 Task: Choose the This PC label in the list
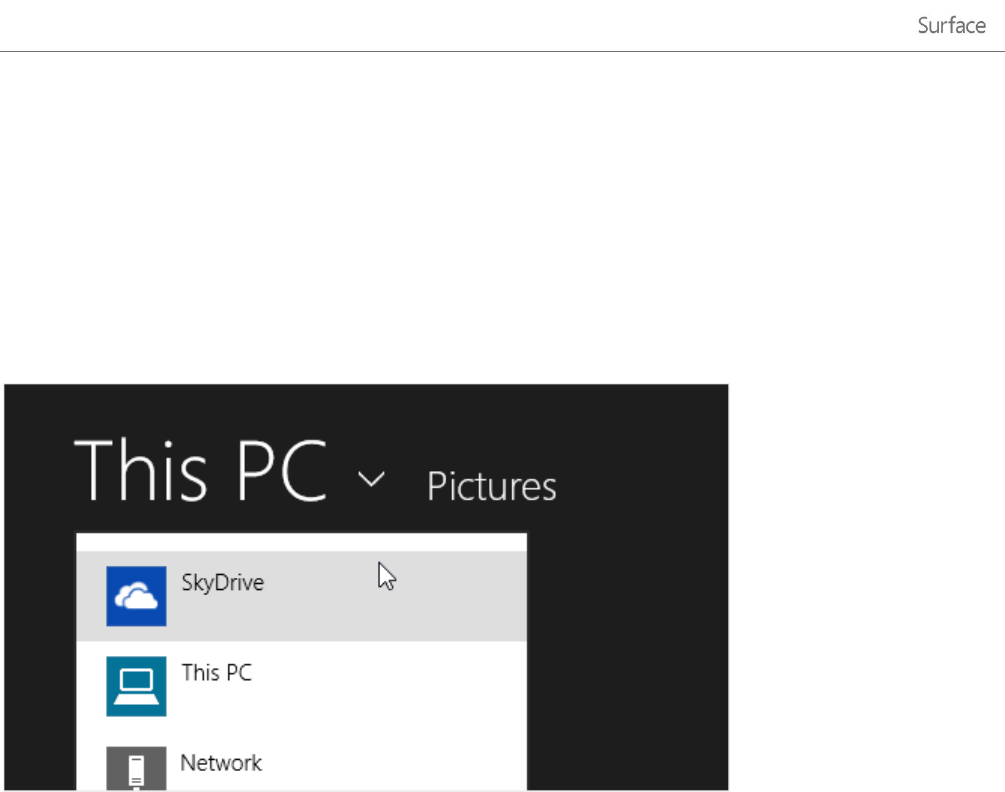pyautogui.click(x=216, y=672)
